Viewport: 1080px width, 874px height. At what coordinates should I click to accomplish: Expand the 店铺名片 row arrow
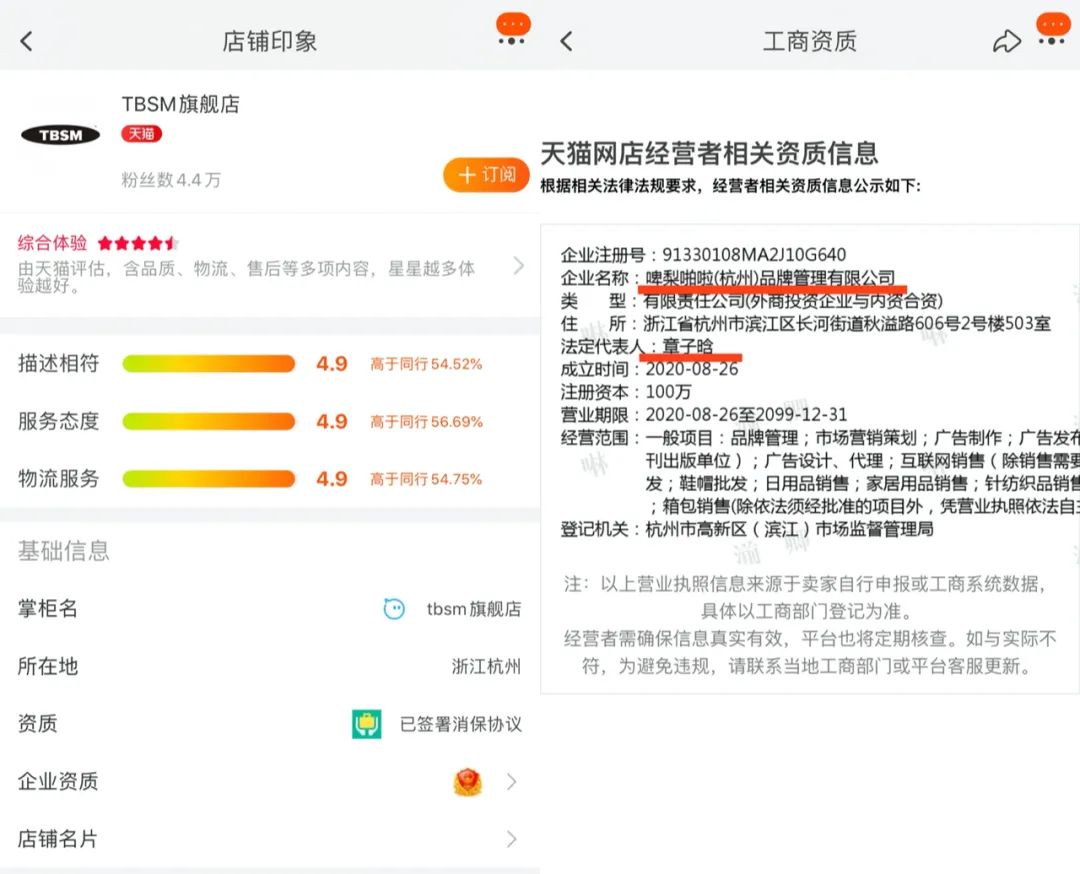point(512,839)
